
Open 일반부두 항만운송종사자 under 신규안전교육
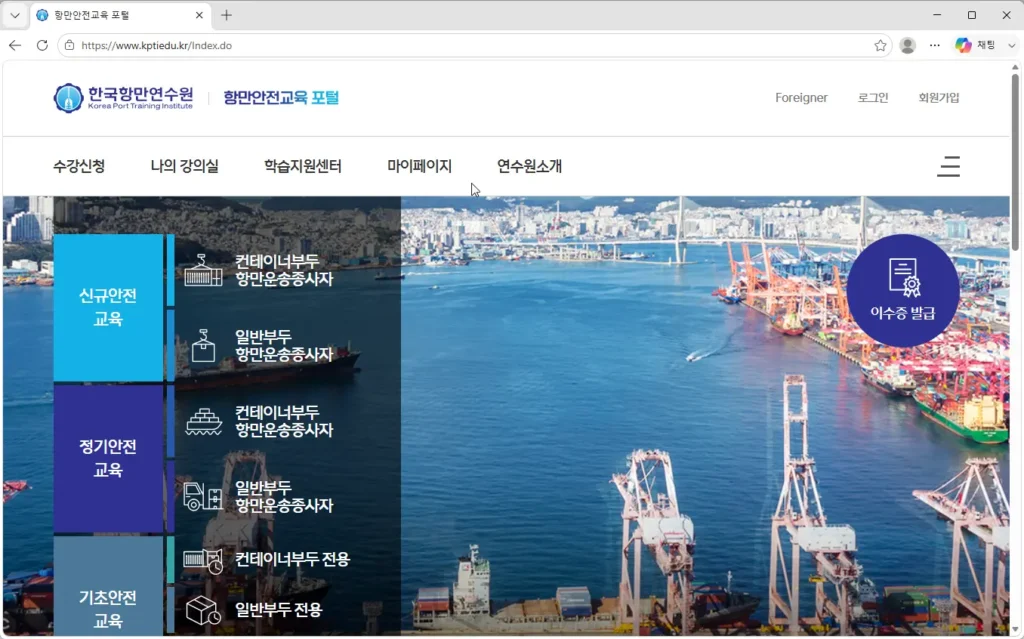pos(284,346)
